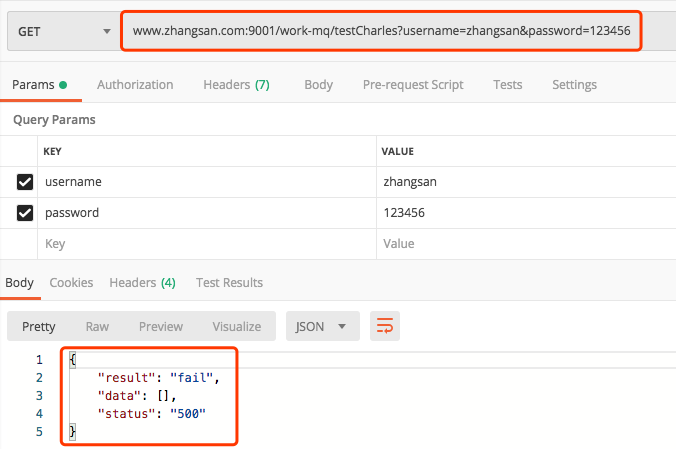Screen dimensions: 676x449
Task: Select the Pretty view button
Action: point(39,327)
